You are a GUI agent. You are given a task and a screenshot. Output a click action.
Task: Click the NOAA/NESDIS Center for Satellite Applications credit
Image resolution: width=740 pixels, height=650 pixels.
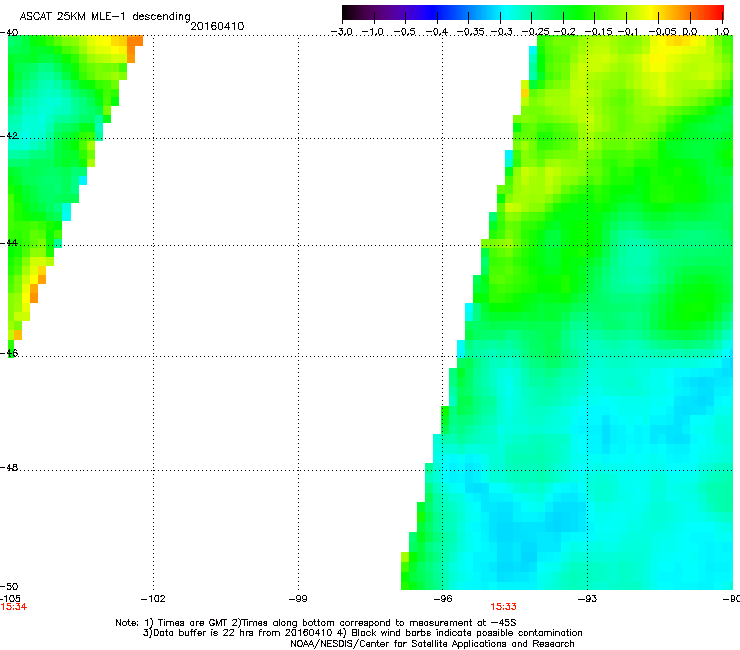[x=432, y=644]
